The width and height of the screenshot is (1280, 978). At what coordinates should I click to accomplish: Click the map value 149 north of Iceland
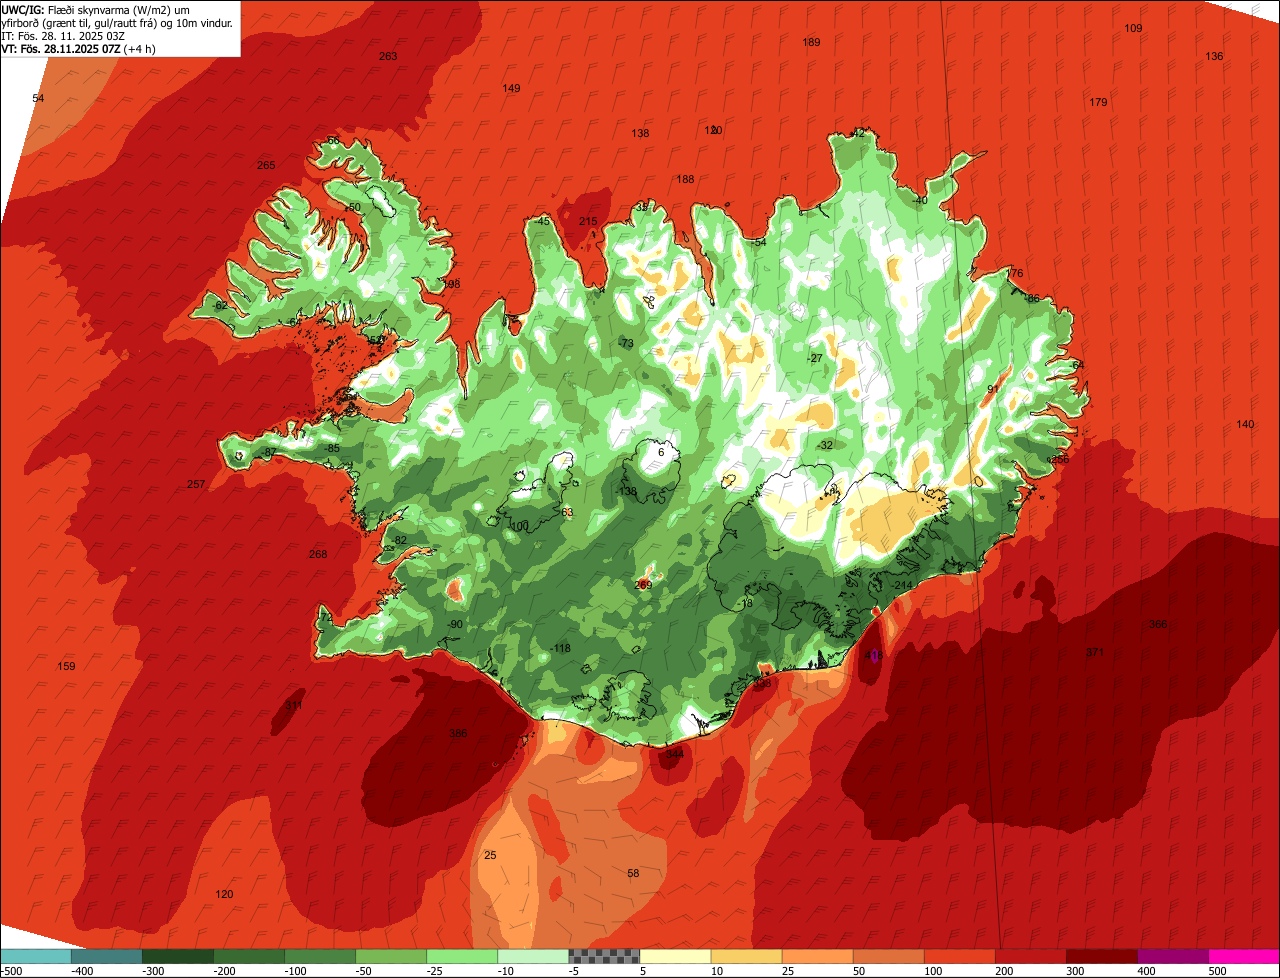[511, 88]
